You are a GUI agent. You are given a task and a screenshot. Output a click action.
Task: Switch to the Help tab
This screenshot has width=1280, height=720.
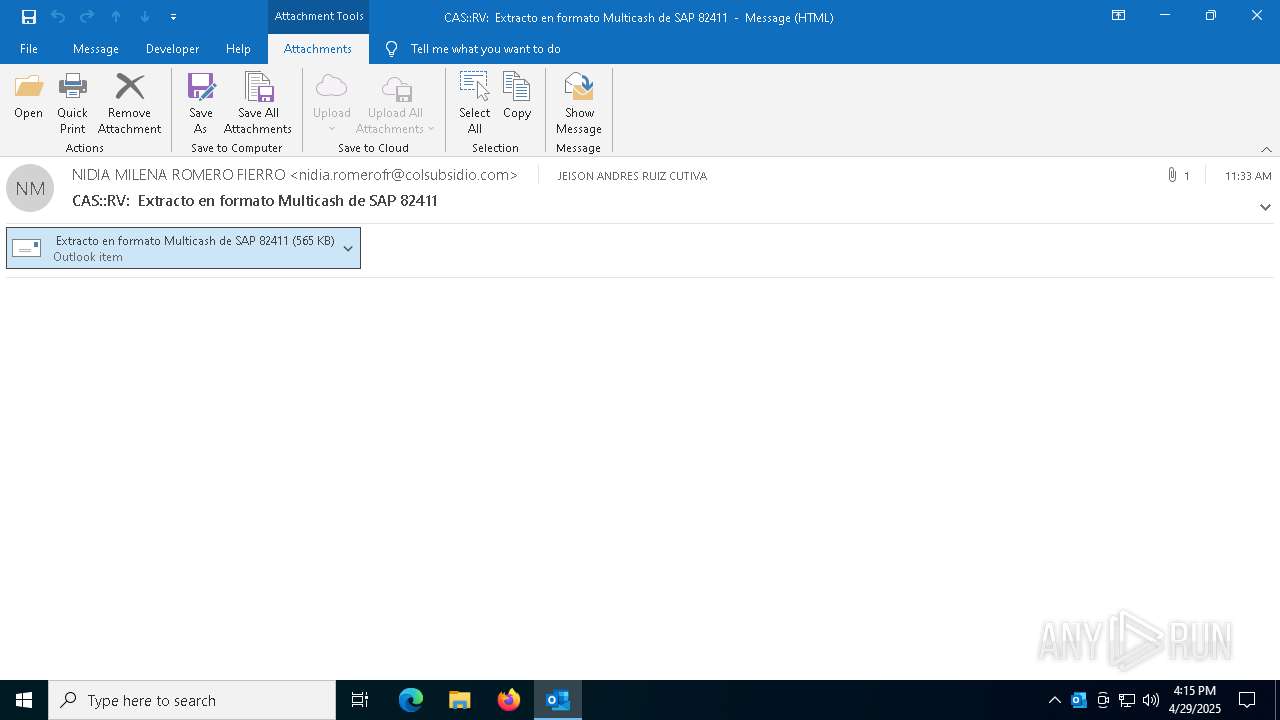click(238, 49)
